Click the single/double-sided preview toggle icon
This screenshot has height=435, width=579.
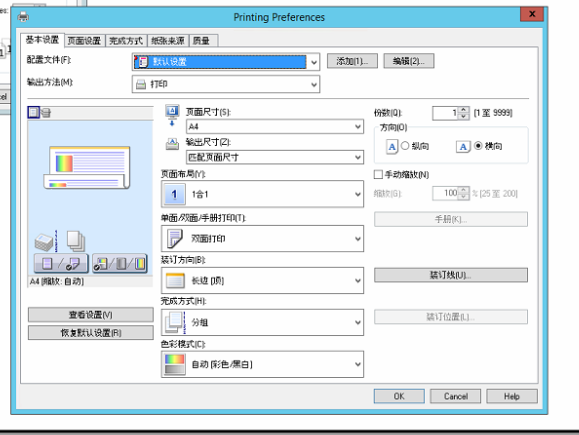pos(61,263)
